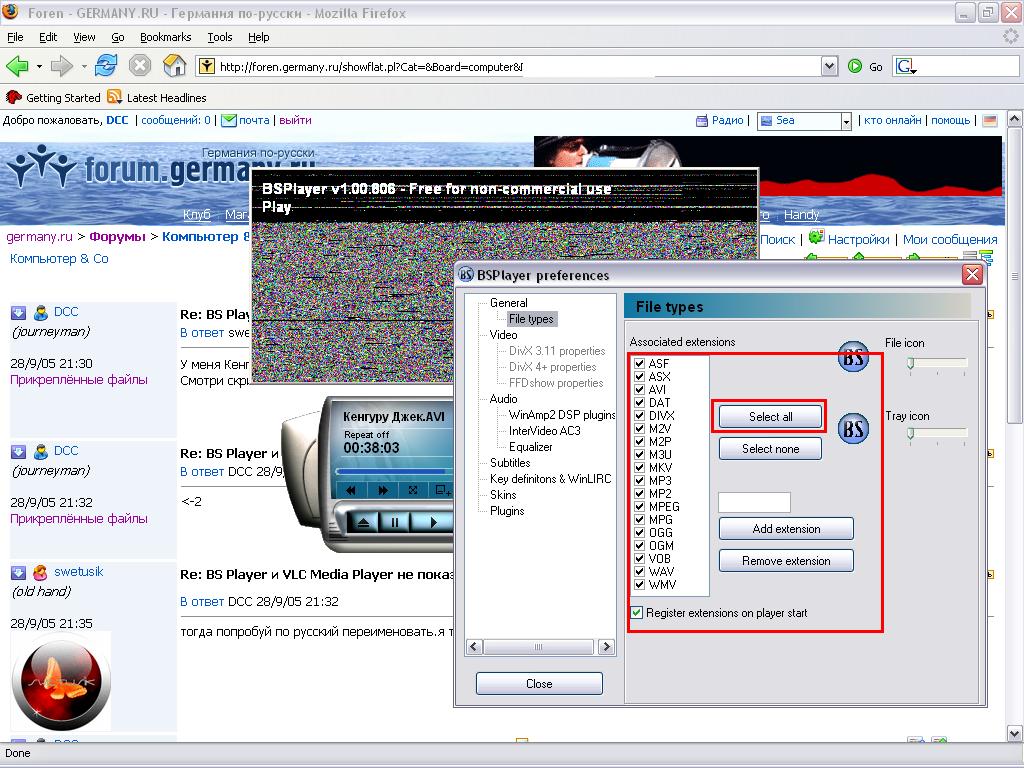The image size is (1024, 768).
Task: Uncheck the WMV extension checkbox
Action: (x=639, y=585)
